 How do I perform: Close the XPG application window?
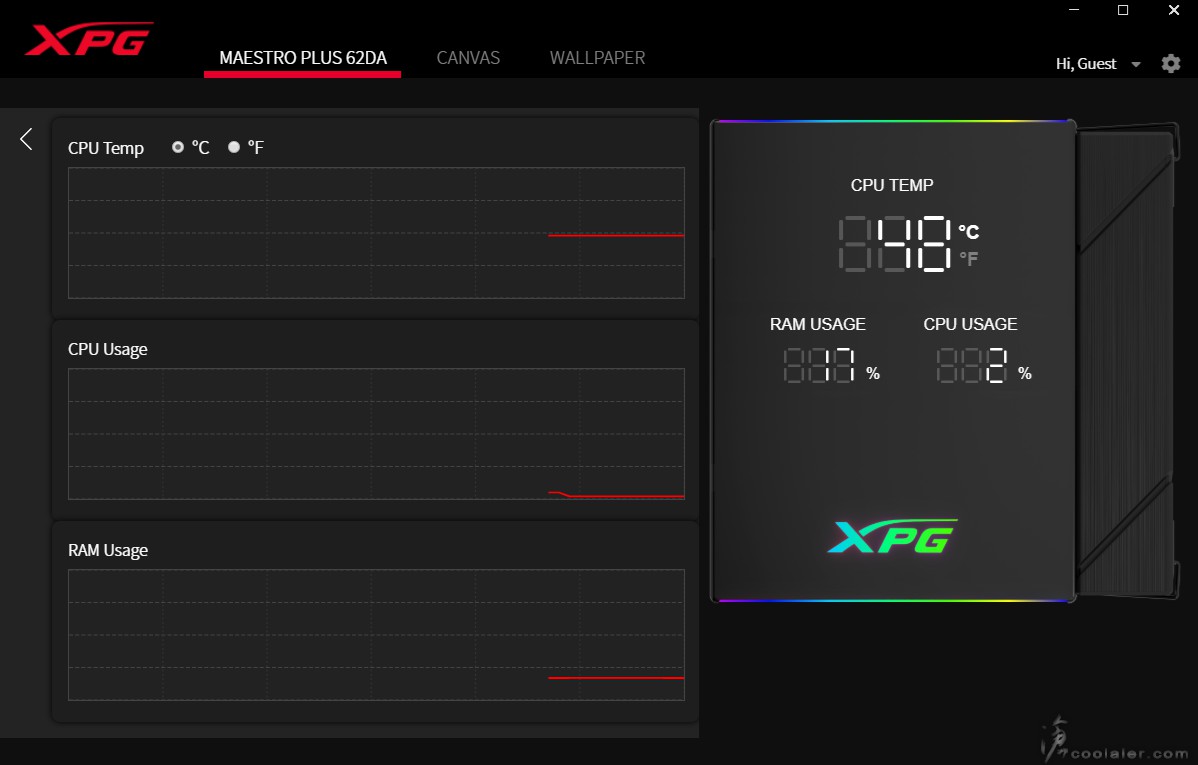[1174, 10]
